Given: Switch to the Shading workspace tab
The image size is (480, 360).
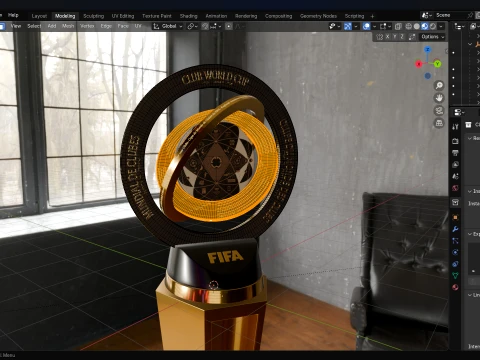Looking at the screenshot, I should (x=189, y=16).
